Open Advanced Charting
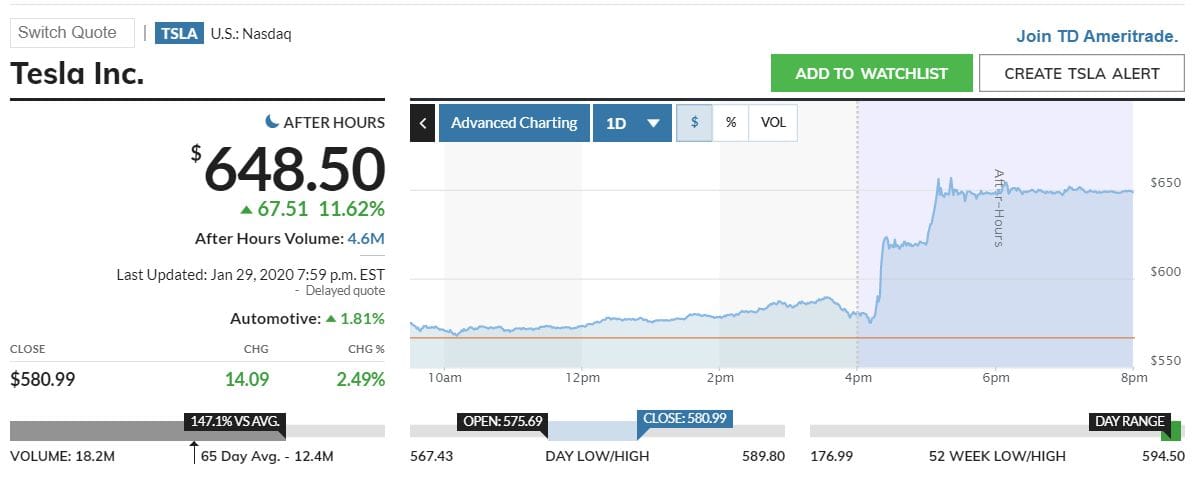 [x=514, y=123]
